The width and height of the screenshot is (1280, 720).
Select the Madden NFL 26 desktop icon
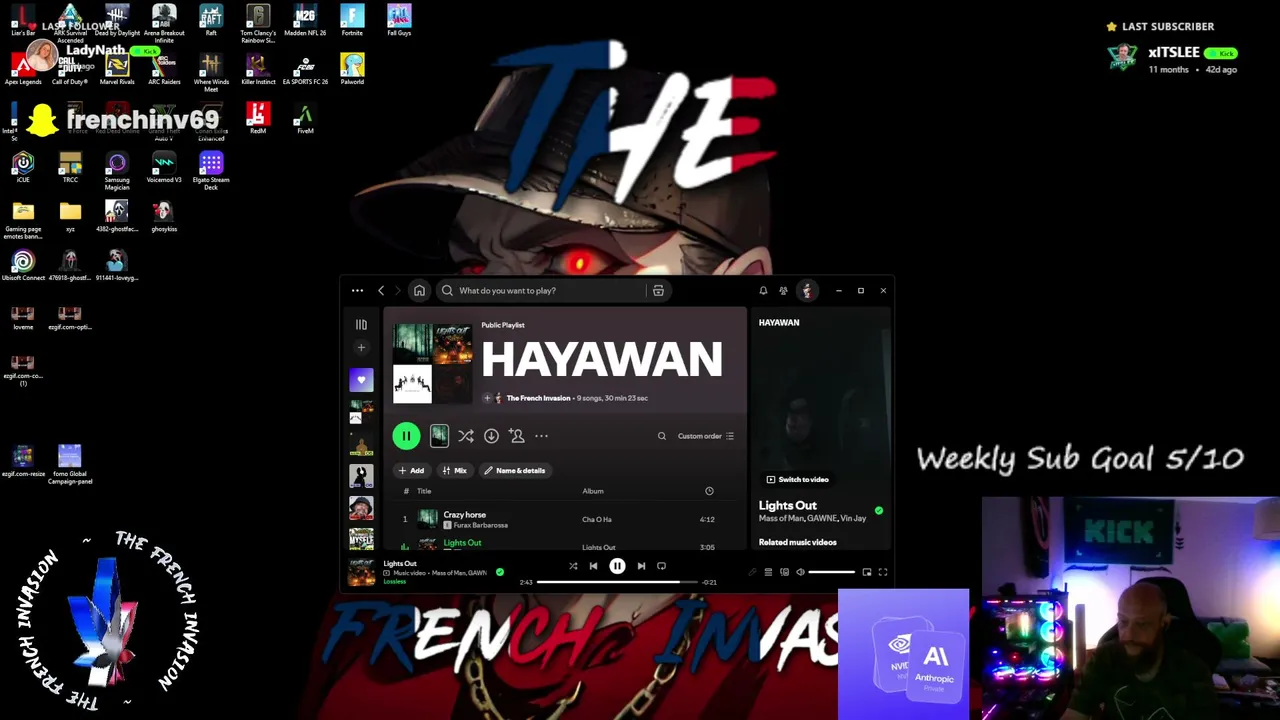pyautogui.click(x=305, y=21)
